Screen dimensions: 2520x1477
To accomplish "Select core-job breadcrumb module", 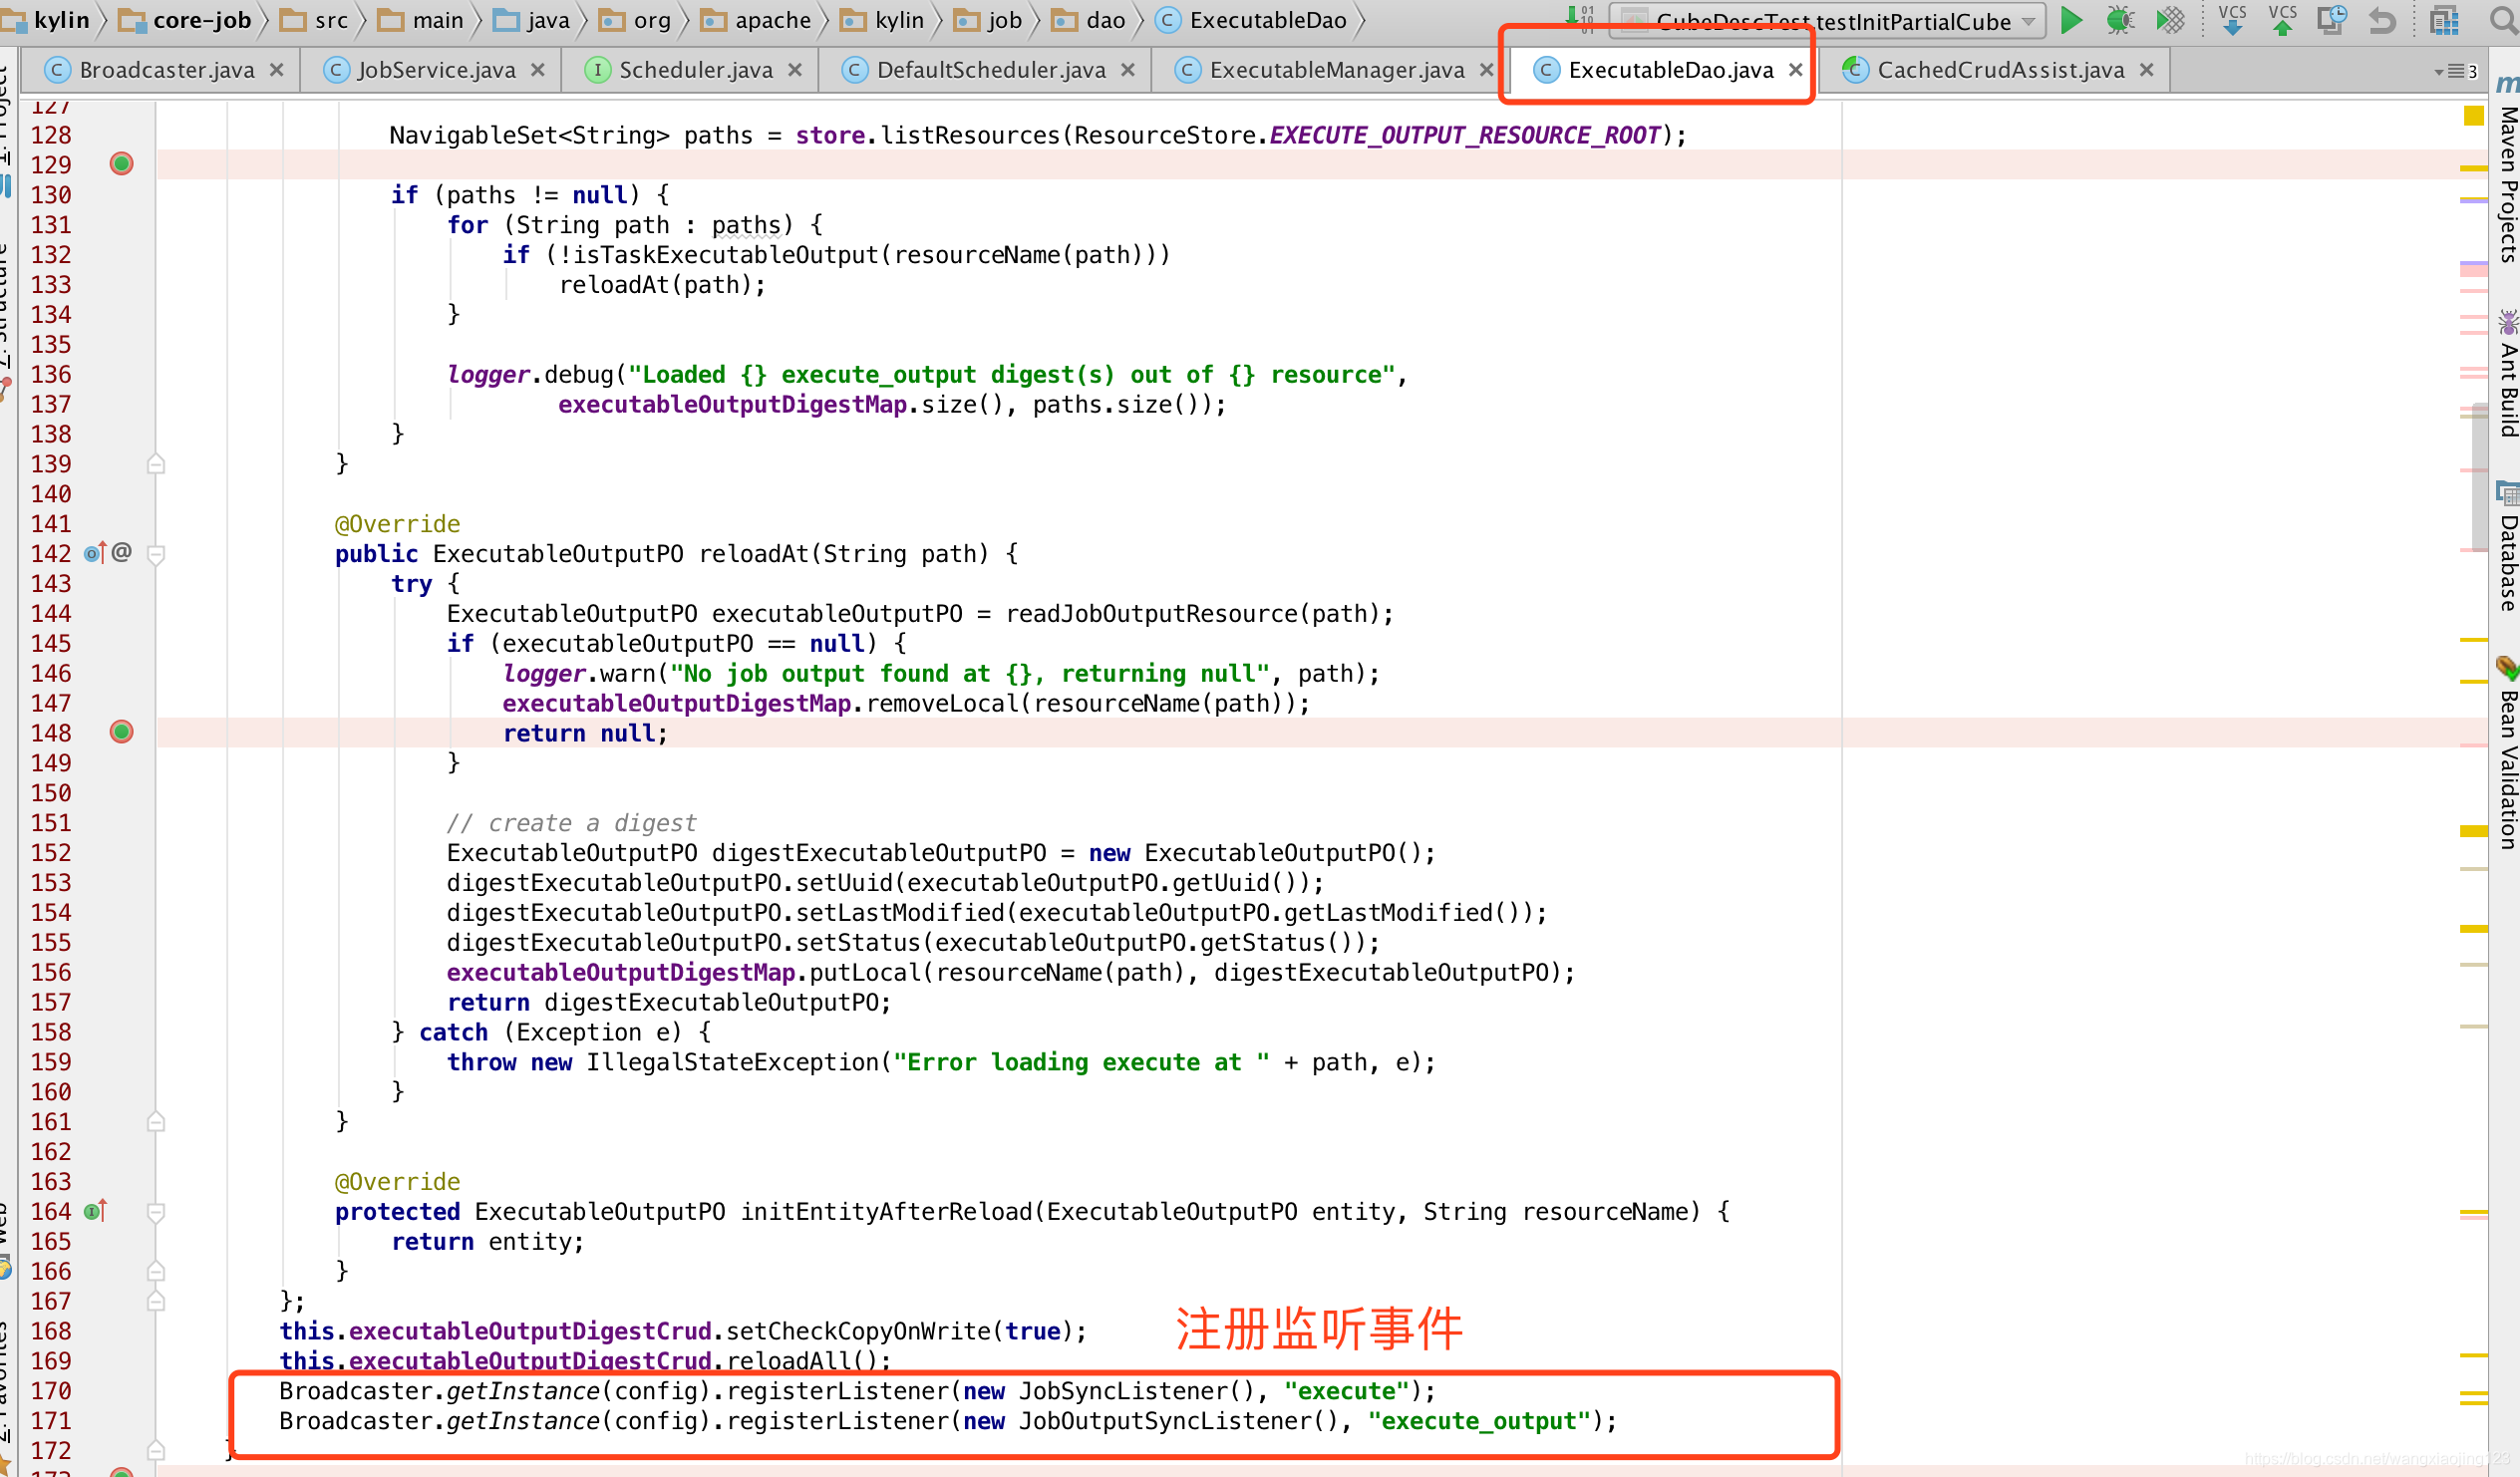I will [187, 20].
